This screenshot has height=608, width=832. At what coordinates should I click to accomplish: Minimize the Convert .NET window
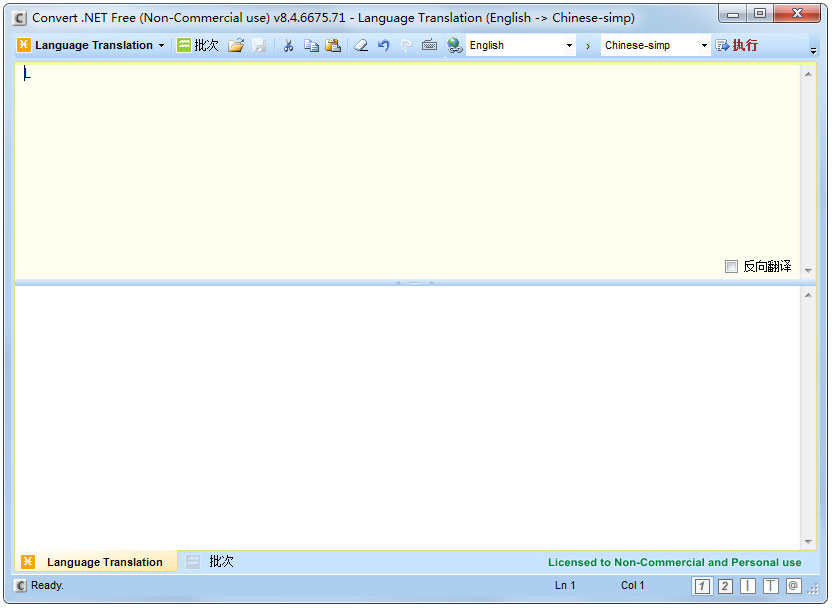[733, 14]
